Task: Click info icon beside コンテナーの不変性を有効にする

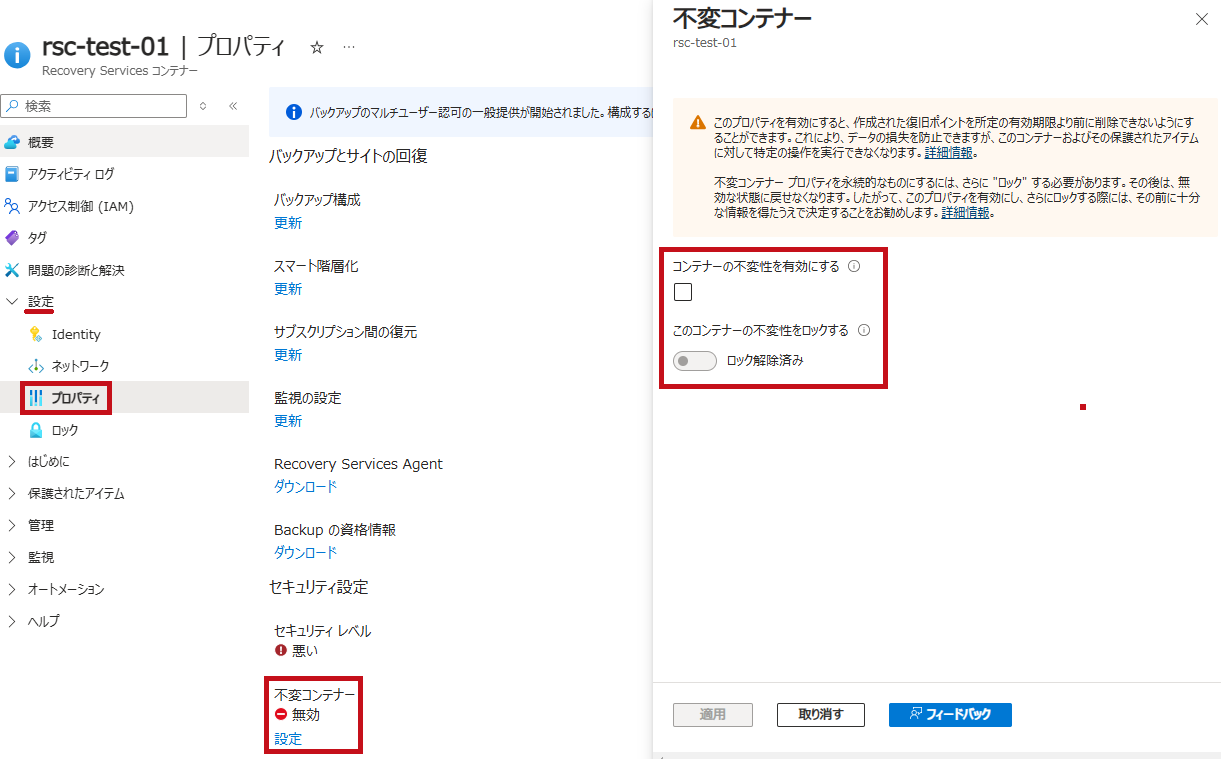Action: tap(854, 267)
